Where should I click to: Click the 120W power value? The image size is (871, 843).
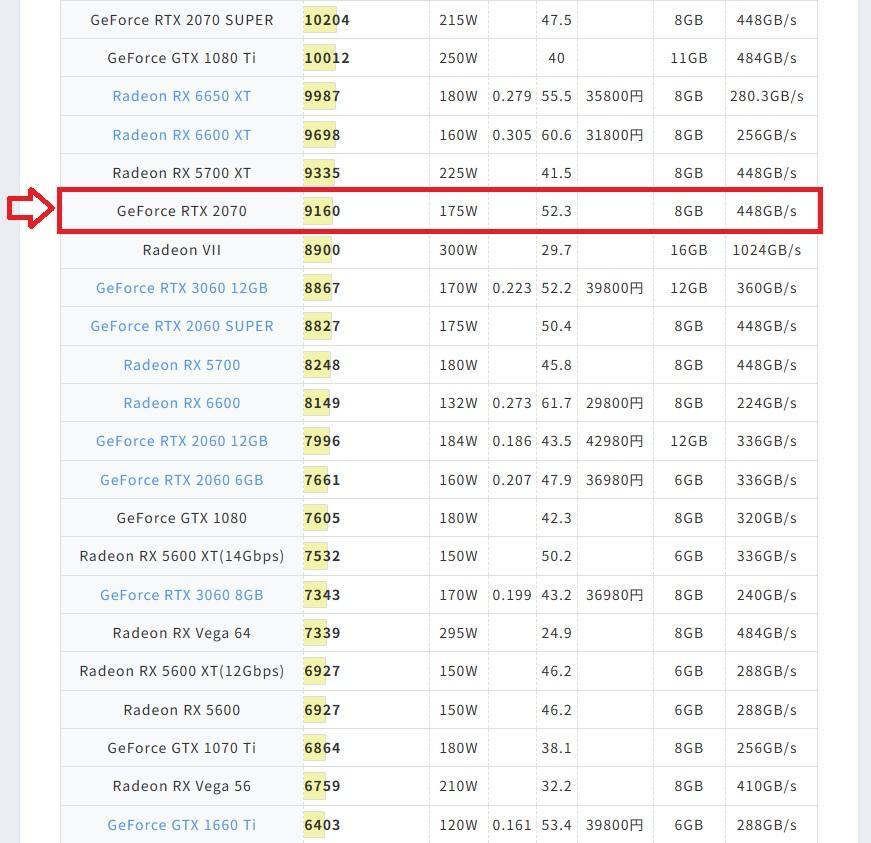point(458,825)
